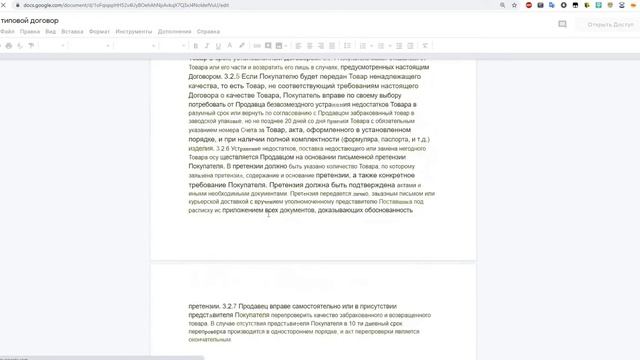Clear formatting with toolbar icon
This screenshot has width=640, height=360.
pos(425,46)
